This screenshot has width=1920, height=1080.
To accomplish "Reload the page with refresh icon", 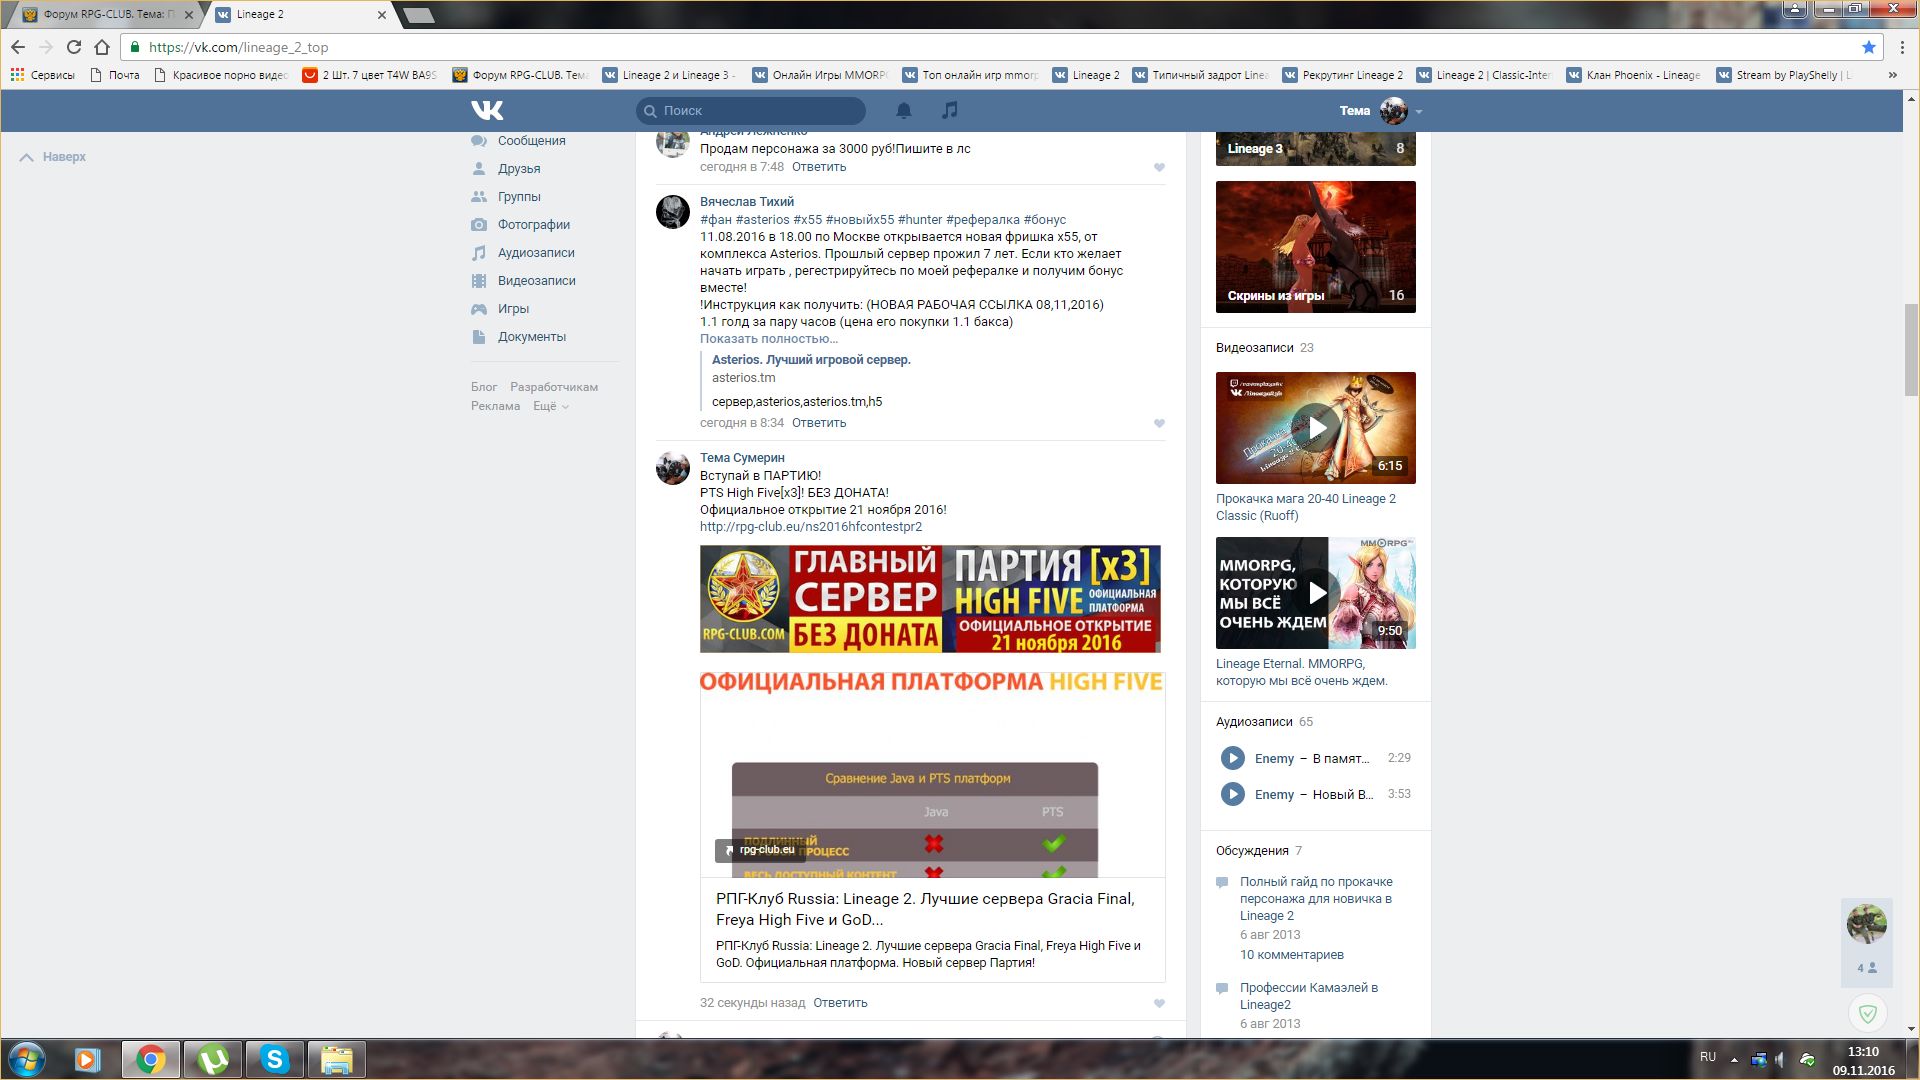I will click(x=73, y=47).
